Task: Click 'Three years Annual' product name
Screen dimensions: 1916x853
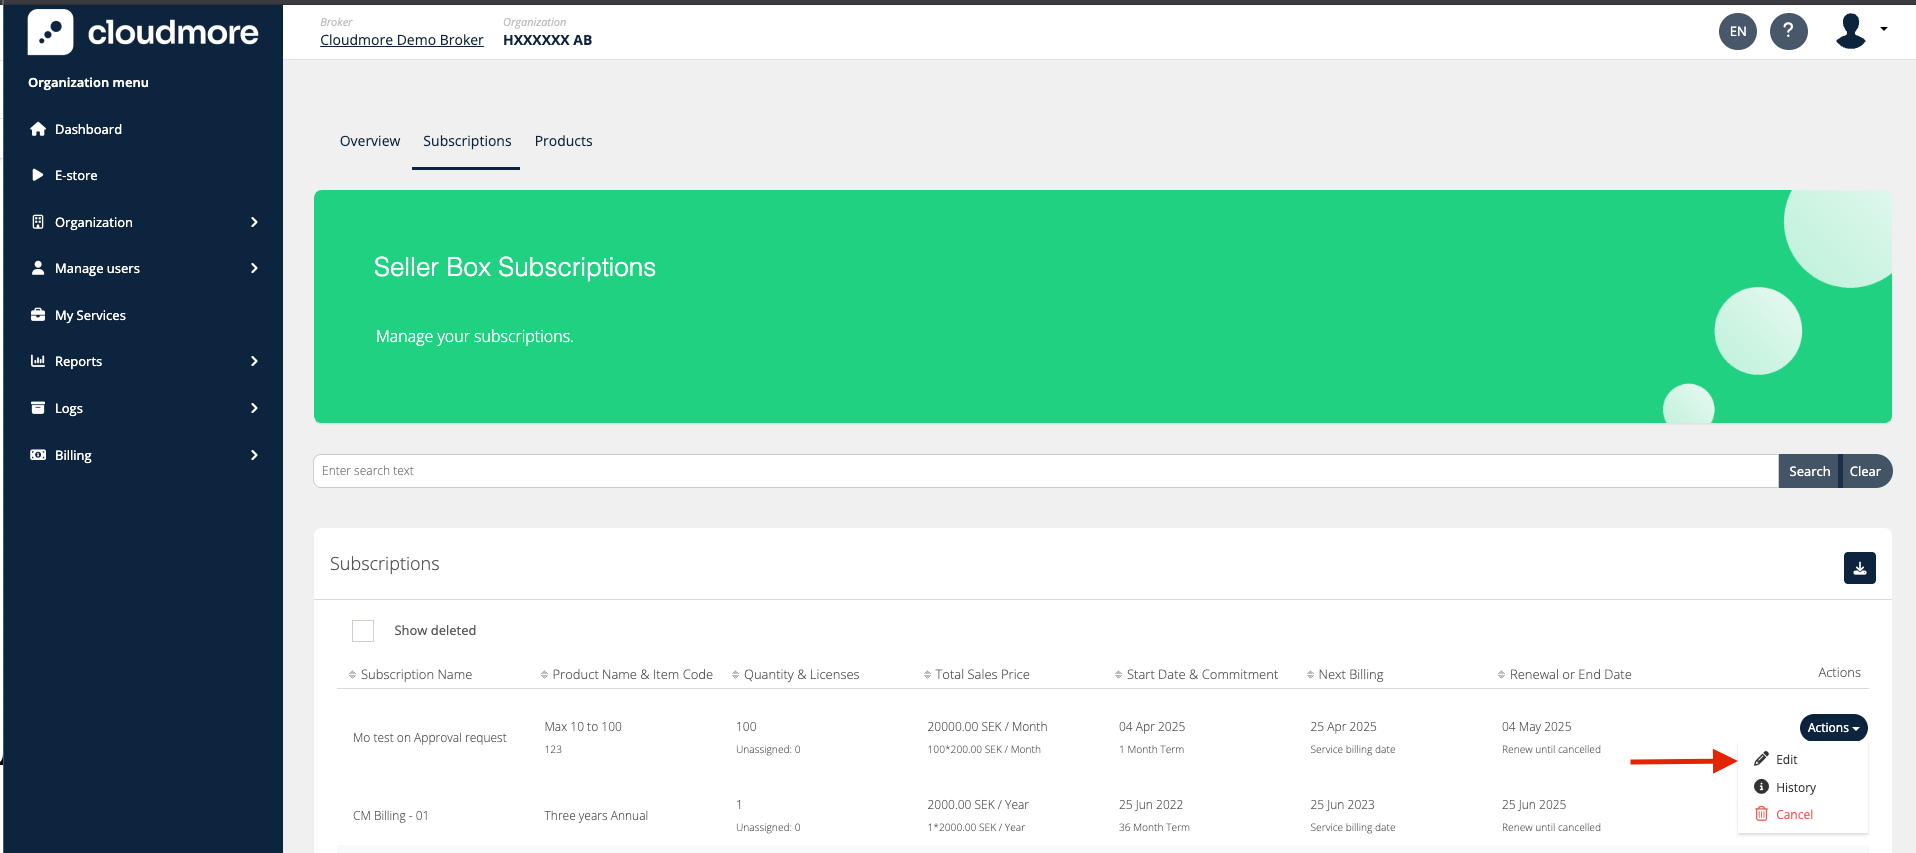Action: click(596, 816)
